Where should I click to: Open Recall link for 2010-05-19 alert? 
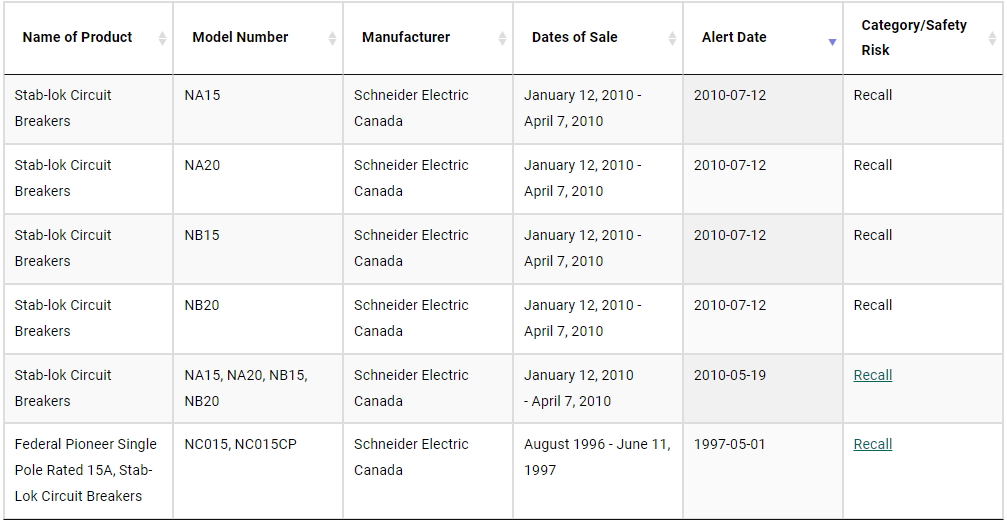tap(872, 375)
